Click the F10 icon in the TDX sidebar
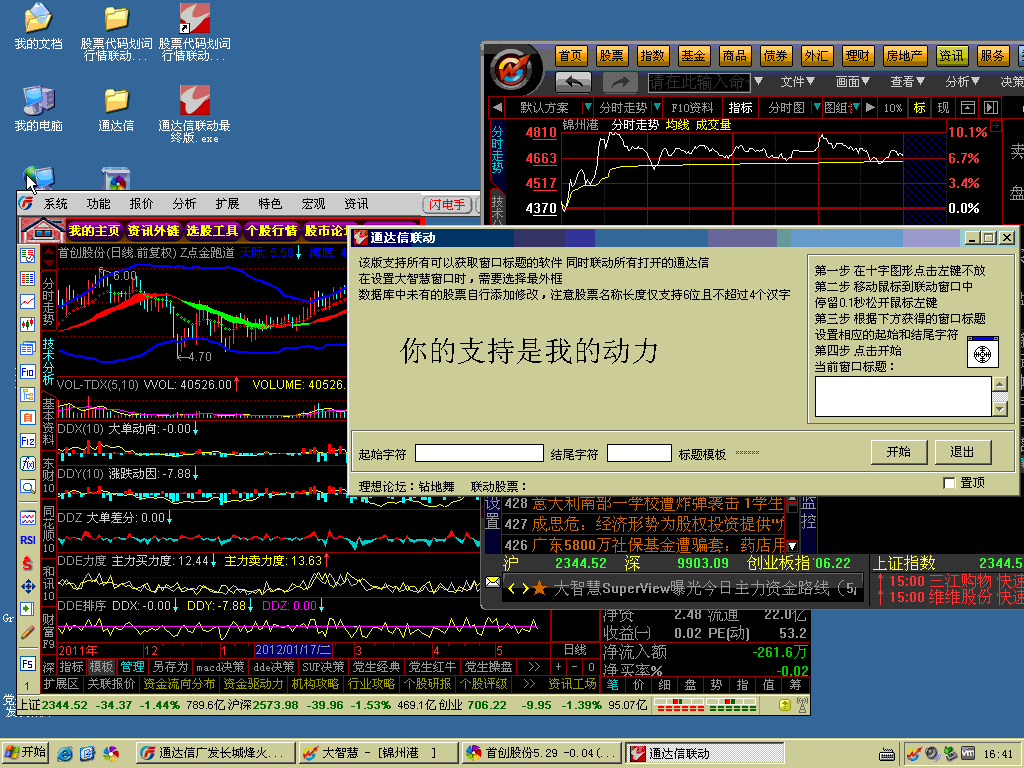The width and height of the screenshot is (1024, 768). click(x=27, y=372)
